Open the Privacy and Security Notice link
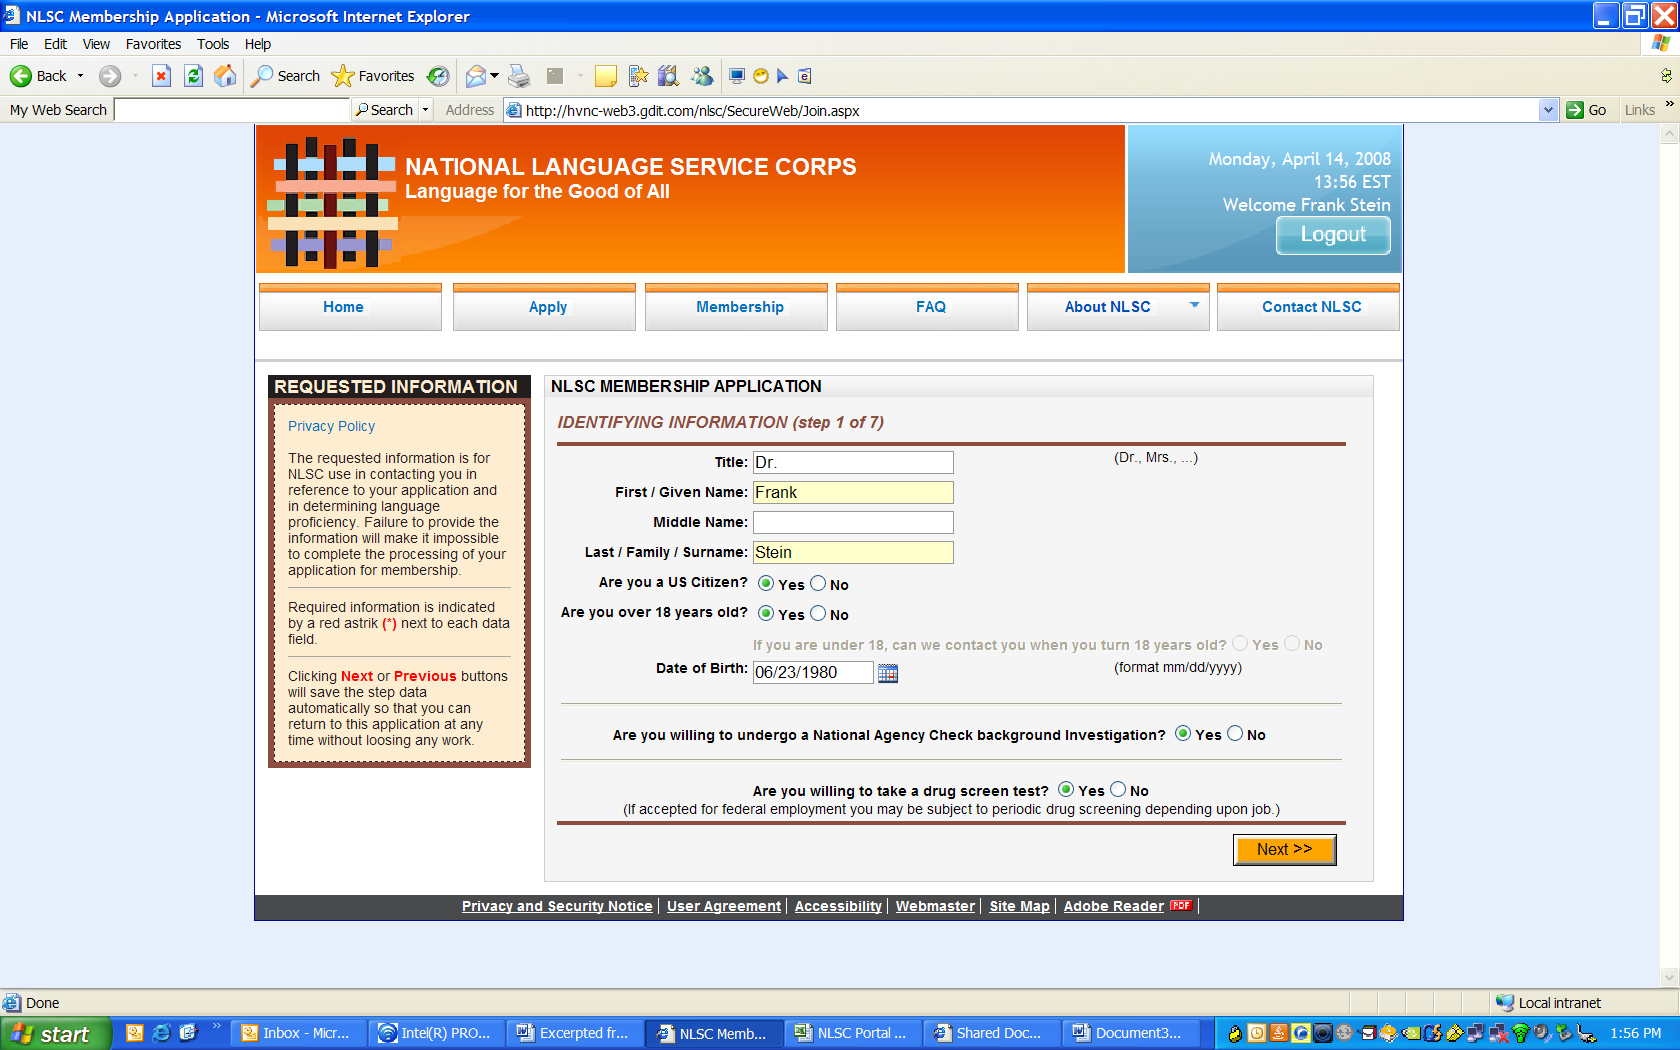The image size is (1680, 1050). 557,906
